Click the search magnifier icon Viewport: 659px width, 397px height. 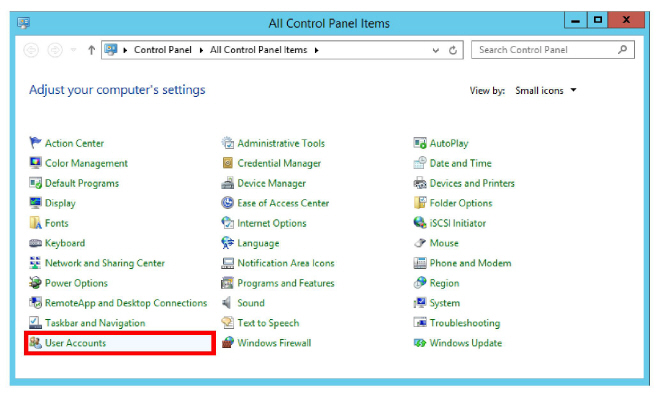tap(622, 50)
